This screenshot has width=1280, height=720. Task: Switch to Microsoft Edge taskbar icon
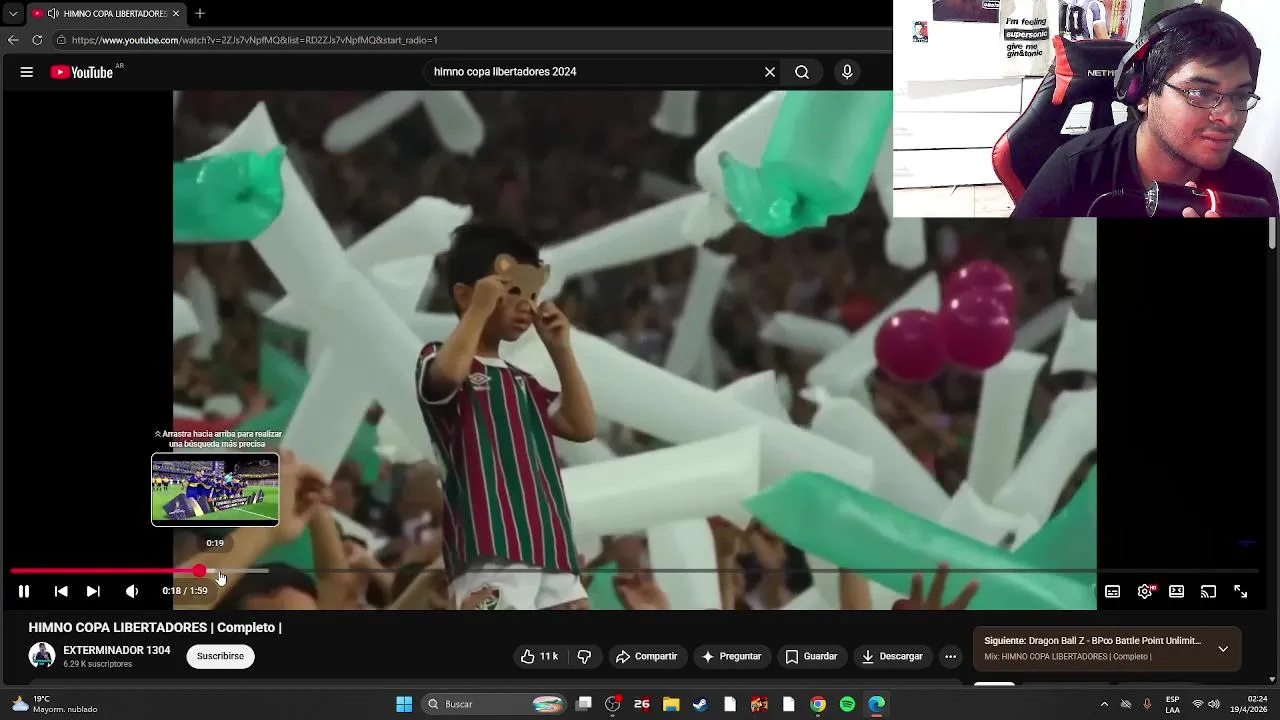(x=876, y=704)
